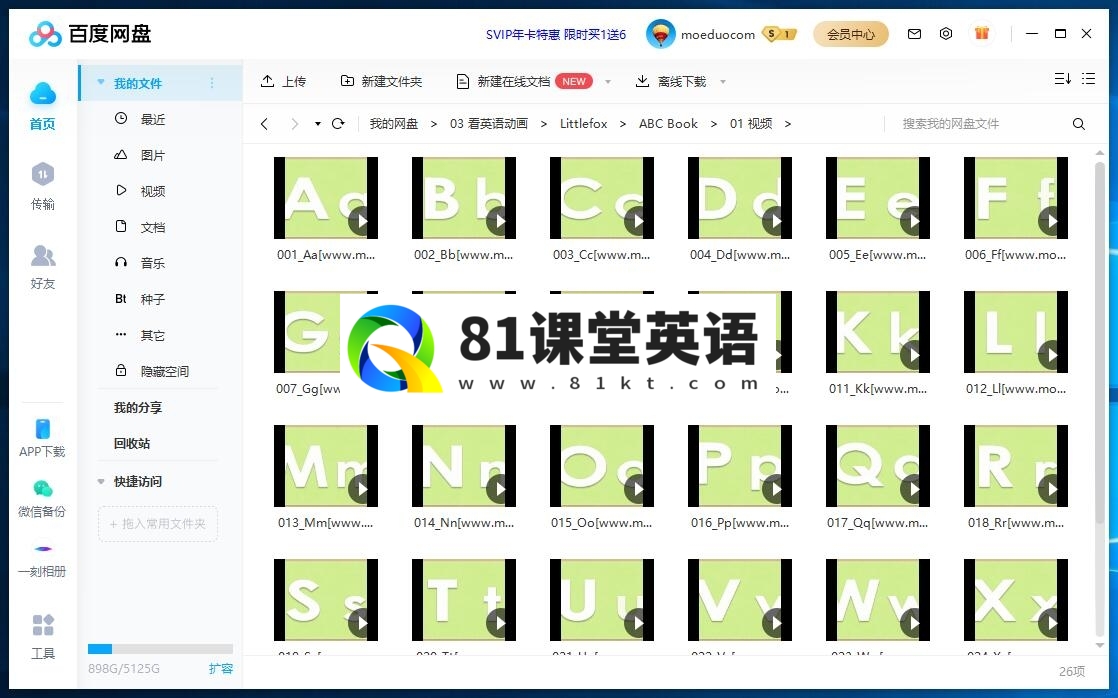
Task: Show 文档 documents category
Action: [x=140, y=227]
